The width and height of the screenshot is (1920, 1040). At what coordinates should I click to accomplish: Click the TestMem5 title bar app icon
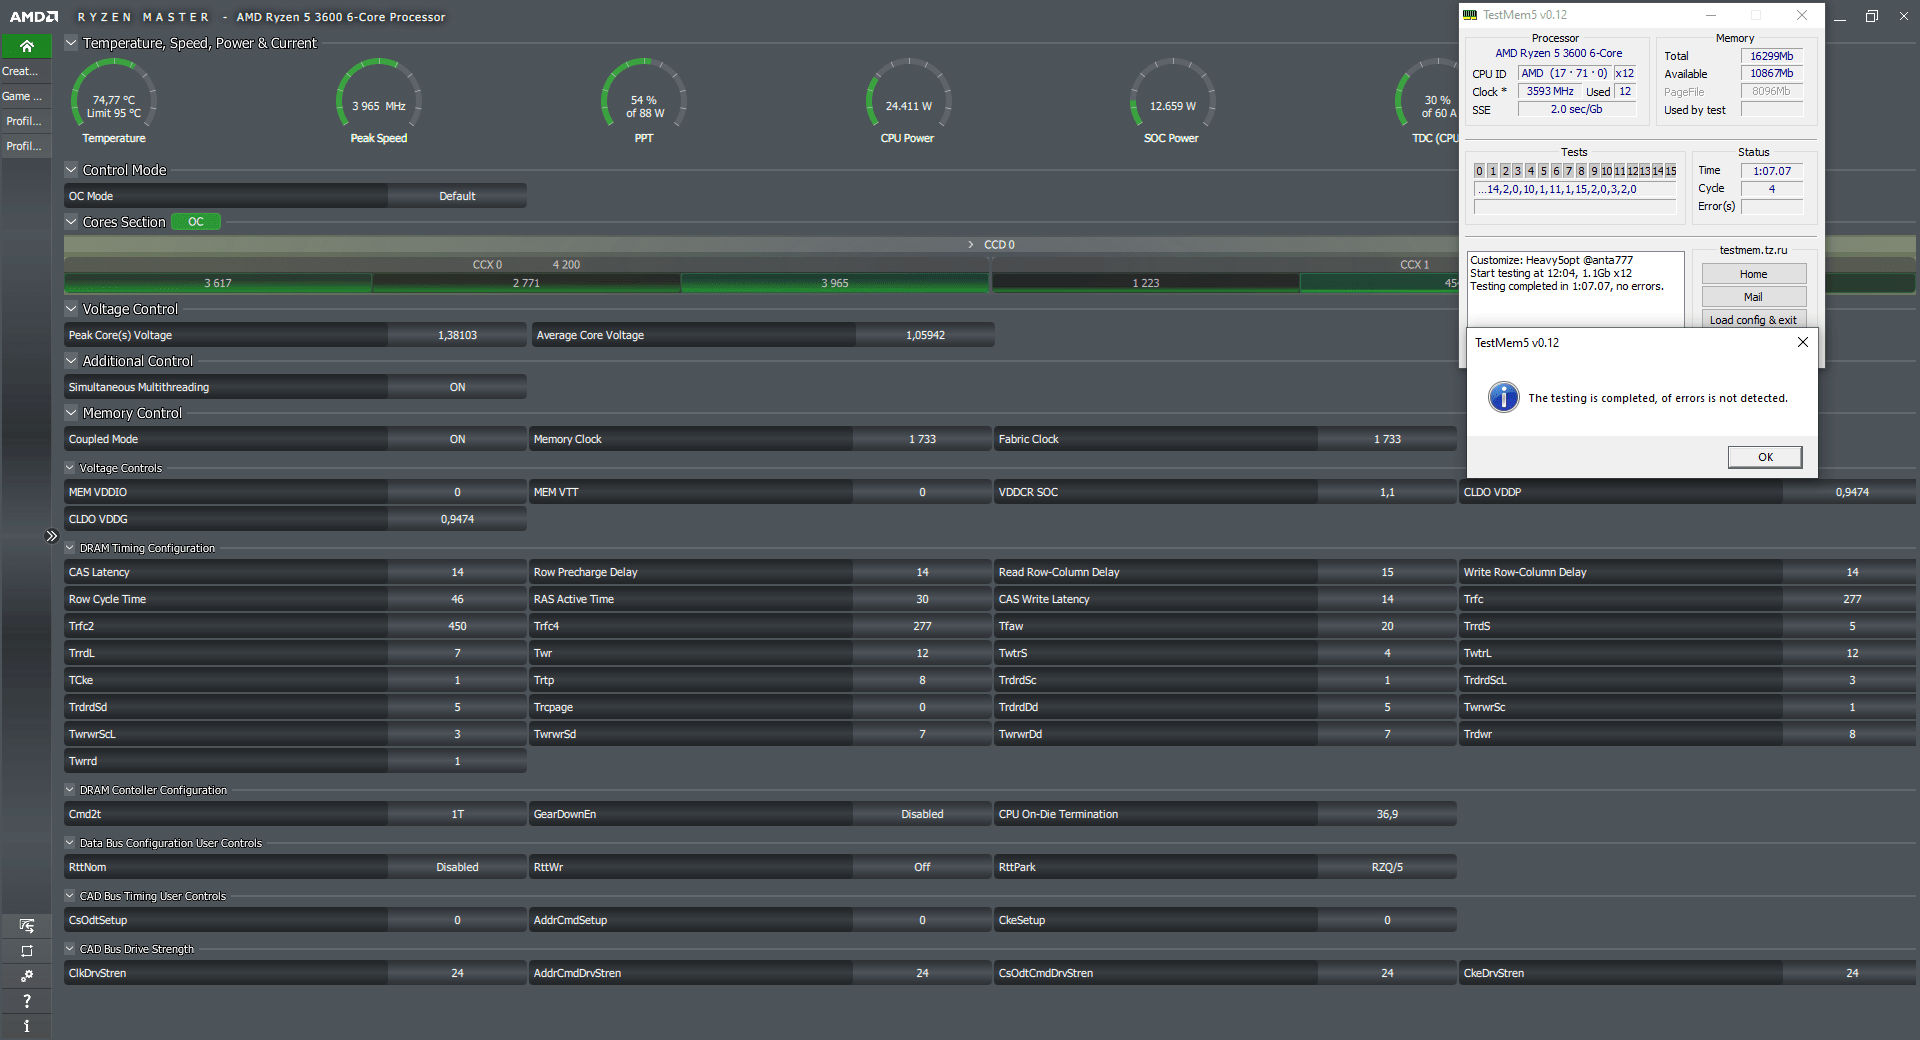tap(1470, 15)
